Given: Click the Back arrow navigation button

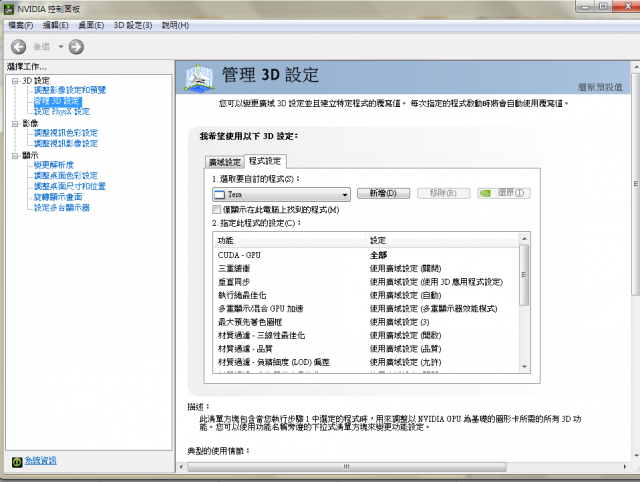Looking at the screenshot, I should pyautogui.click(x=18, y=47).
